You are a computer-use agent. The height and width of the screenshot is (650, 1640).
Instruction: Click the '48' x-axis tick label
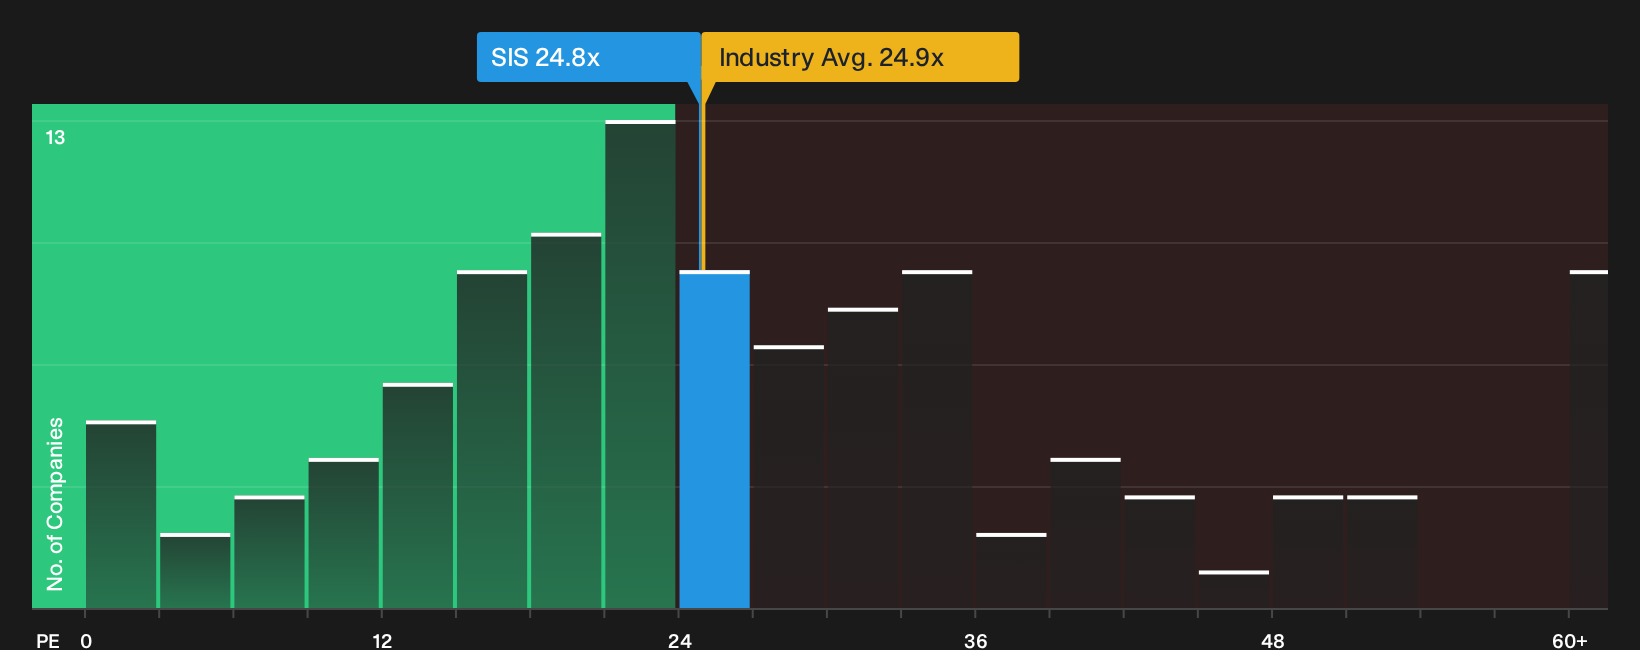[1272, 640]
